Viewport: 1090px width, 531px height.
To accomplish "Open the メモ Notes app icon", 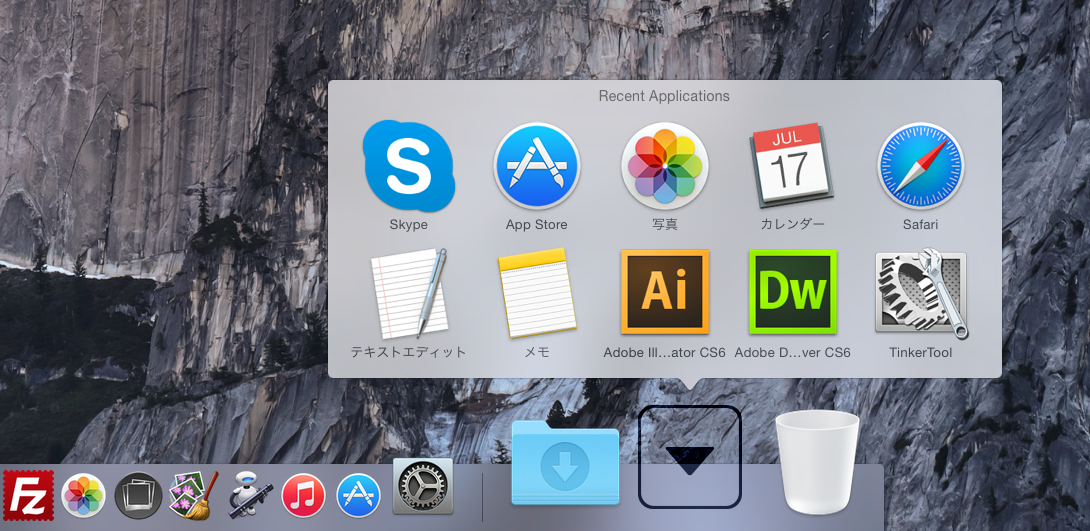I will 537,293.
